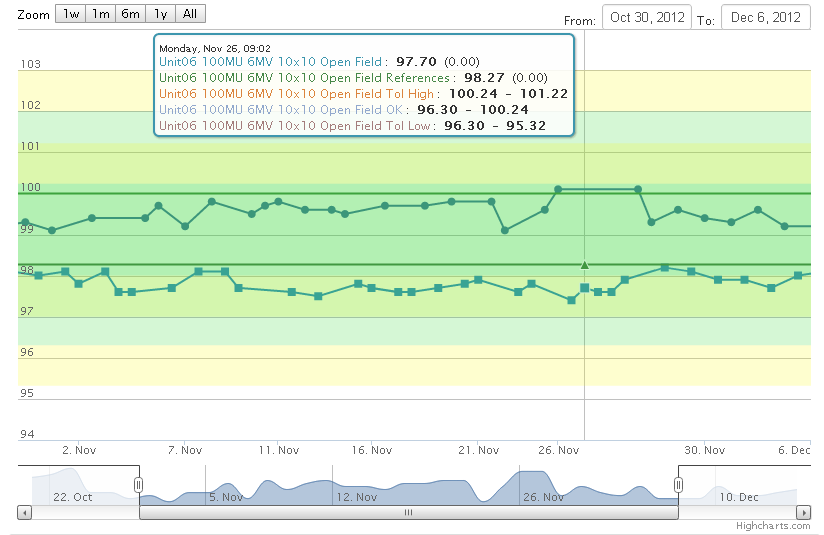Click the 'Open Field References' tooltip line

pyautogui.click(x=353, y=78)
